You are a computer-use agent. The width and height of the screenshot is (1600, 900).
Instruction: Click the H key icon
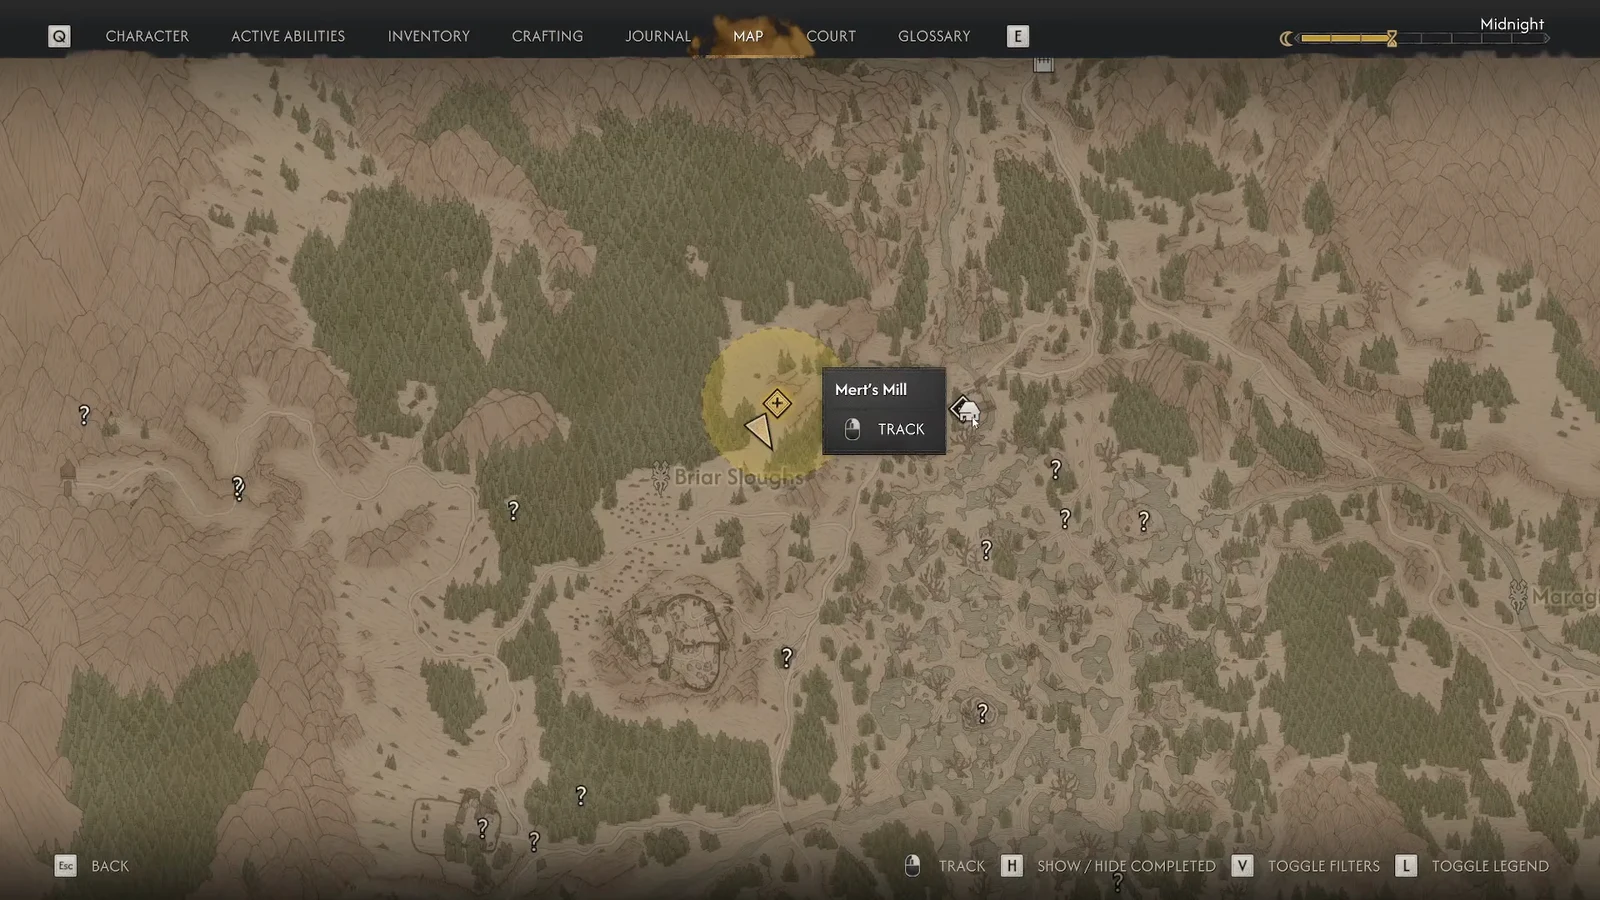point(1012,866)
